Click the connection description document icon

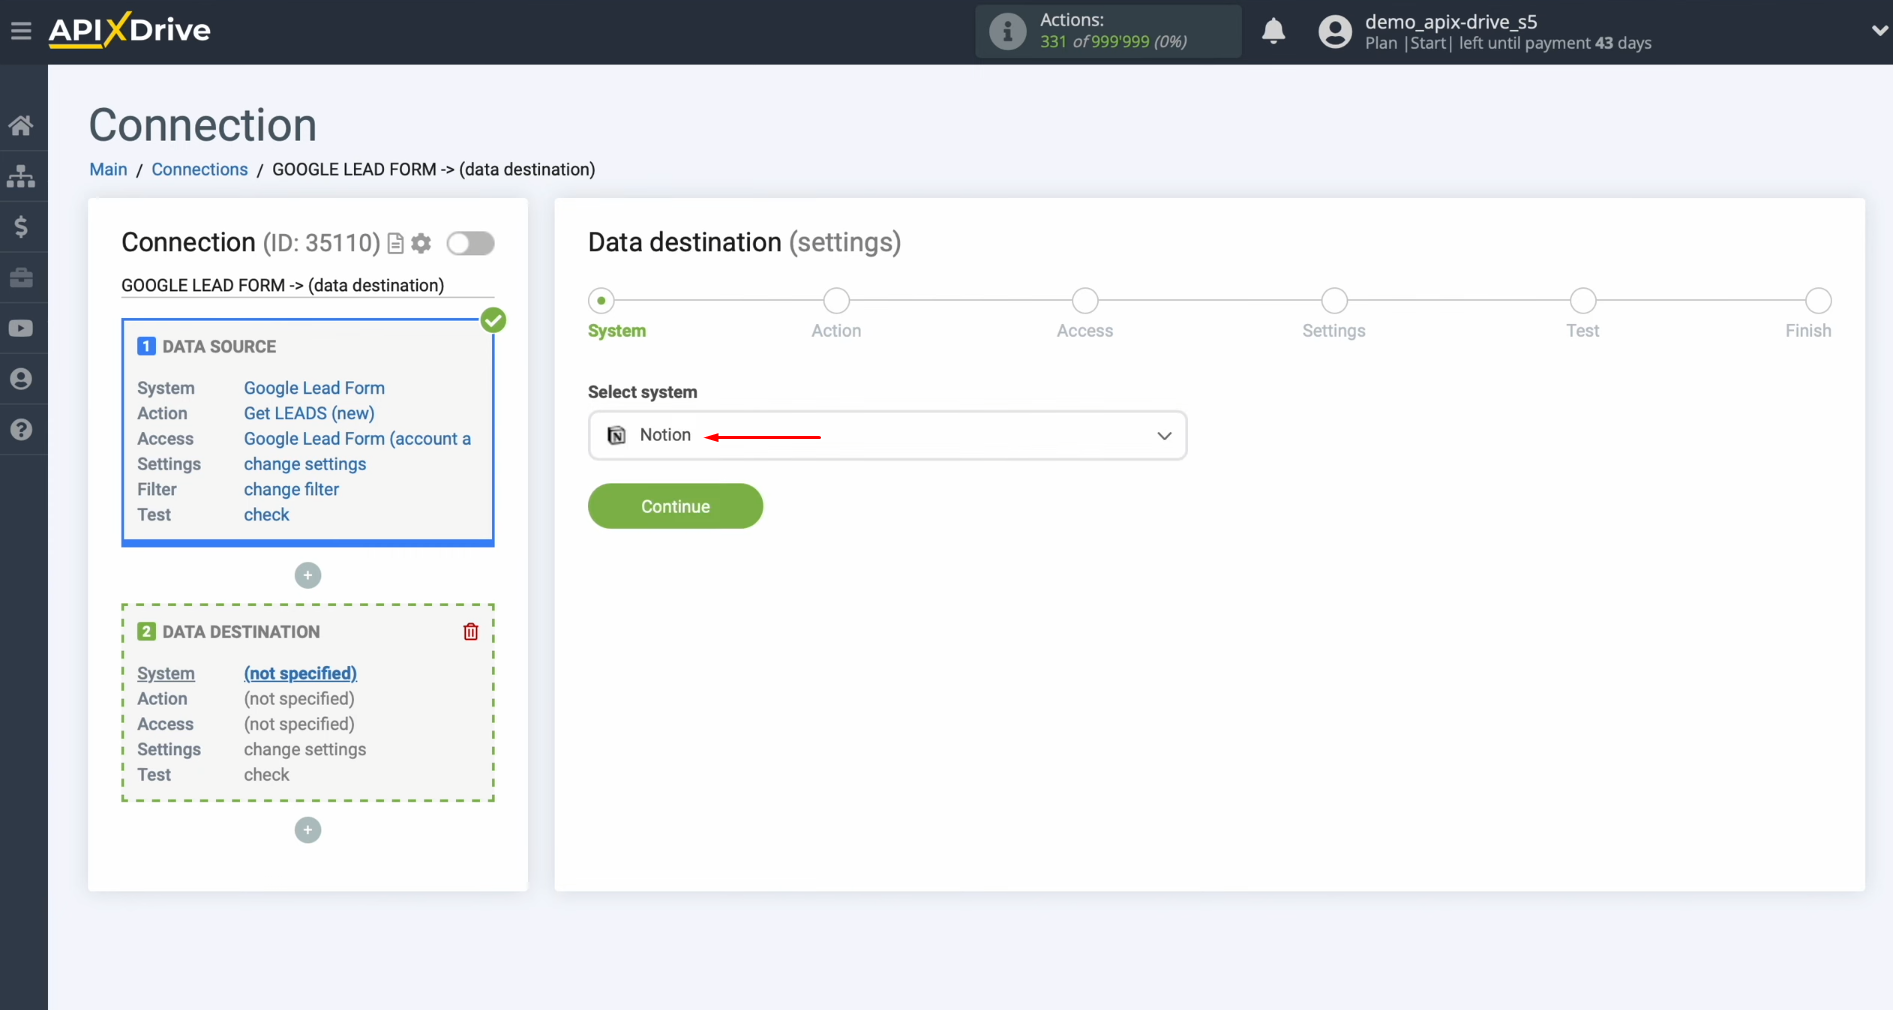coord(396,243)
